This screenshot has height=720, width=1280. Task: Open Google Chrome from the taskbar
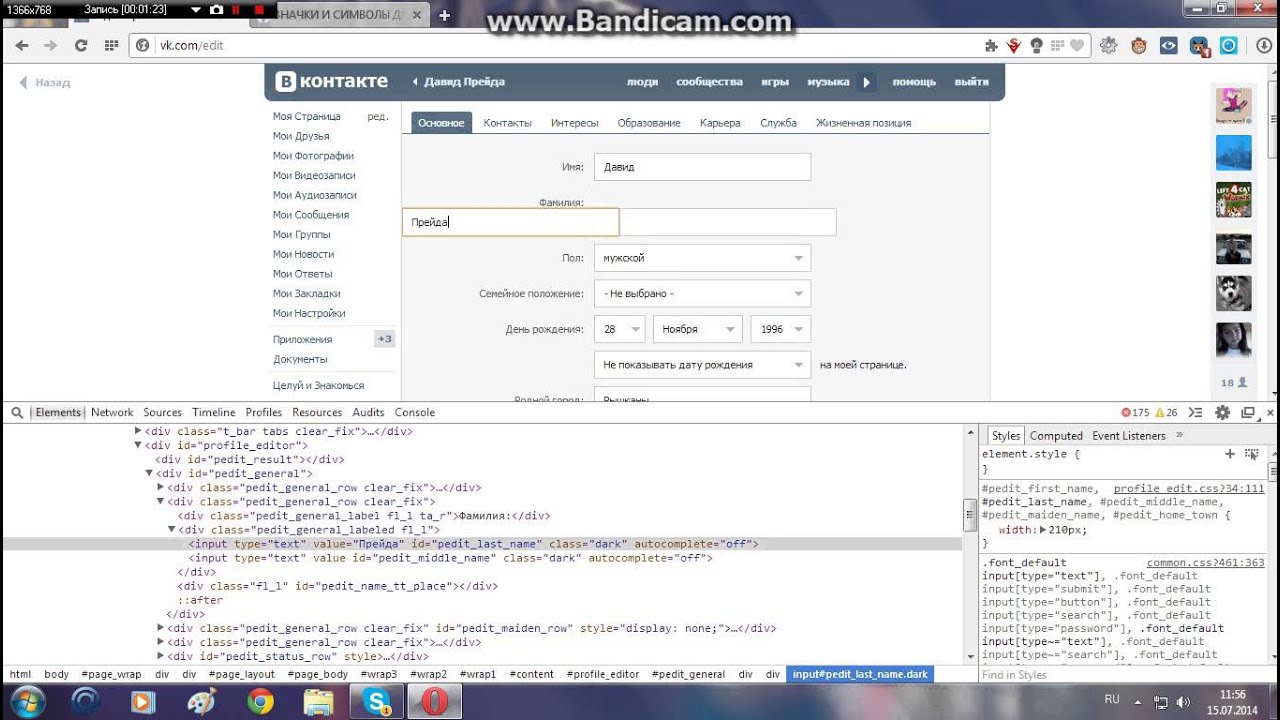(261, 701)
